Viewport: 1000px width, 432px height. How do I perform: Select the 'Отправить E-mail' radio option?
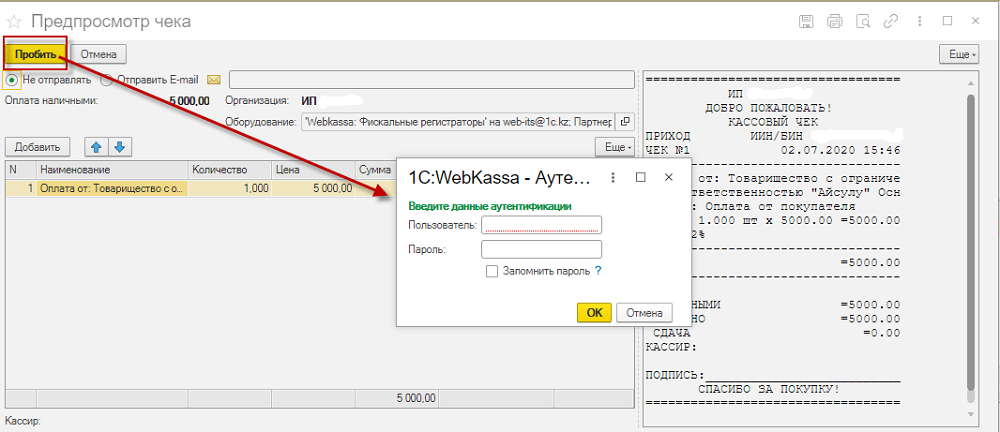(x=107, y=80)
